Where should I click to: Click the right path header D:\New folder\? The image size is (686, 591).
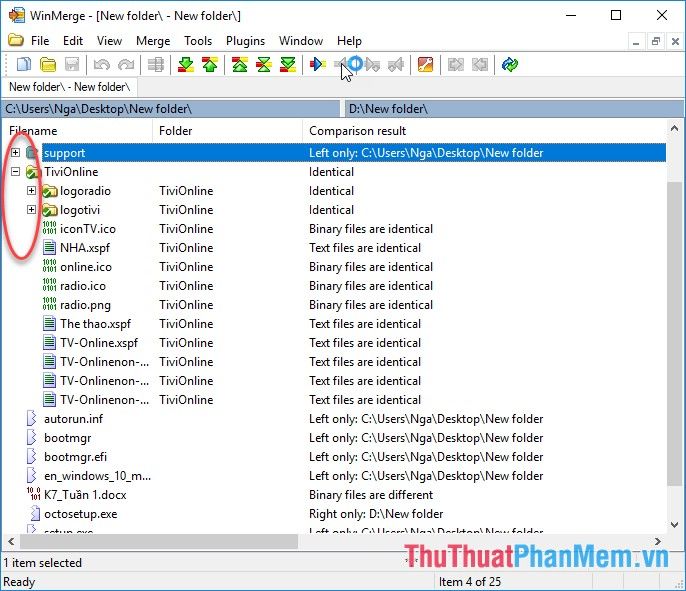pyautogui.click(x=514, y=108)
